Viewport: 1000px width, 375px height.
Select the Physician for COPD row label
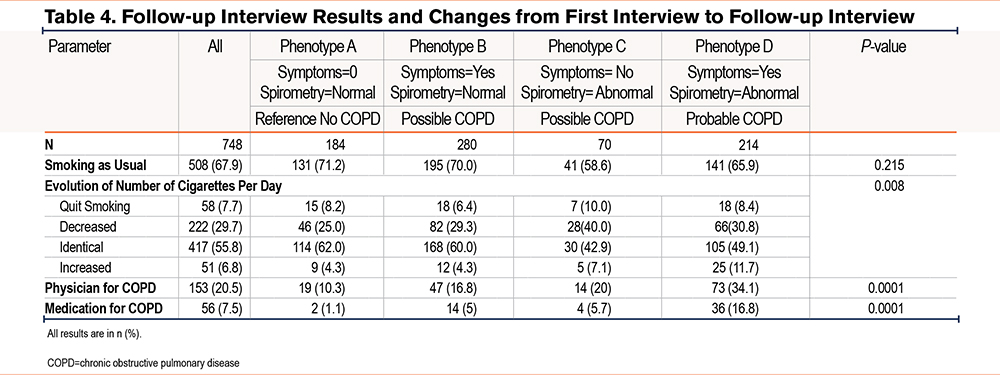100,288
